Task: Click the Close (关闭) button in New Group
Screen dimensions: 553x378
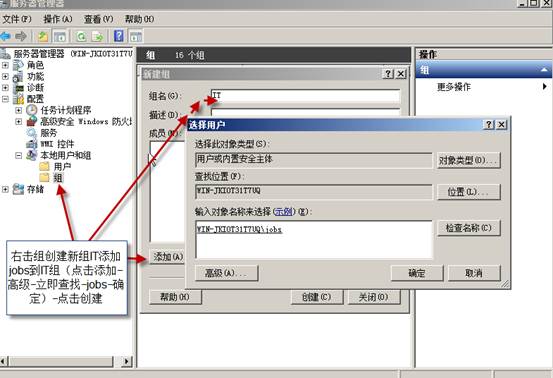Action: coord(374,297)
